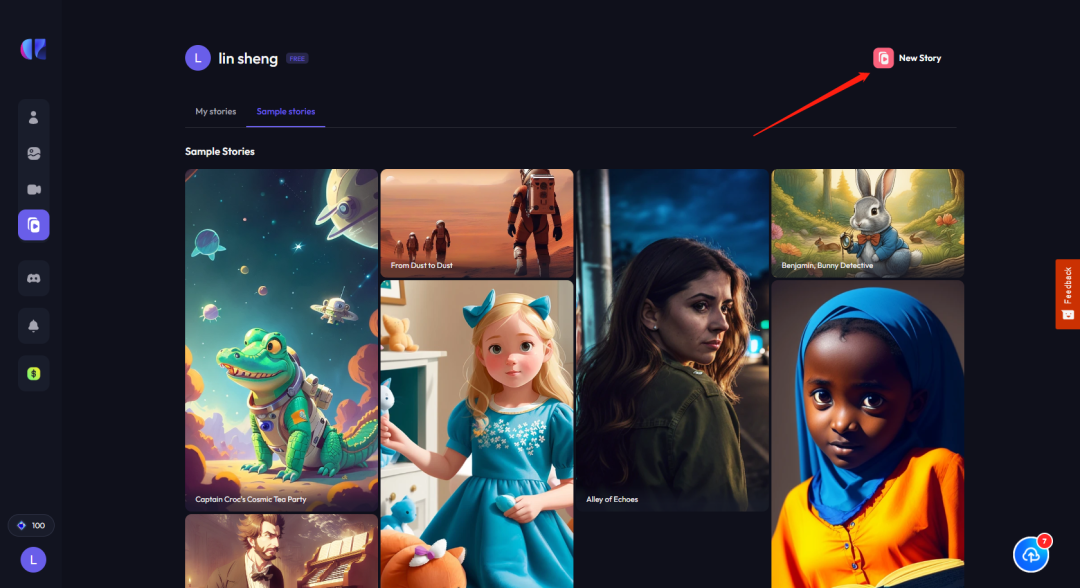Open the 100 credits balance badge
Screen dimensions: 1080x588
[32, 525]
